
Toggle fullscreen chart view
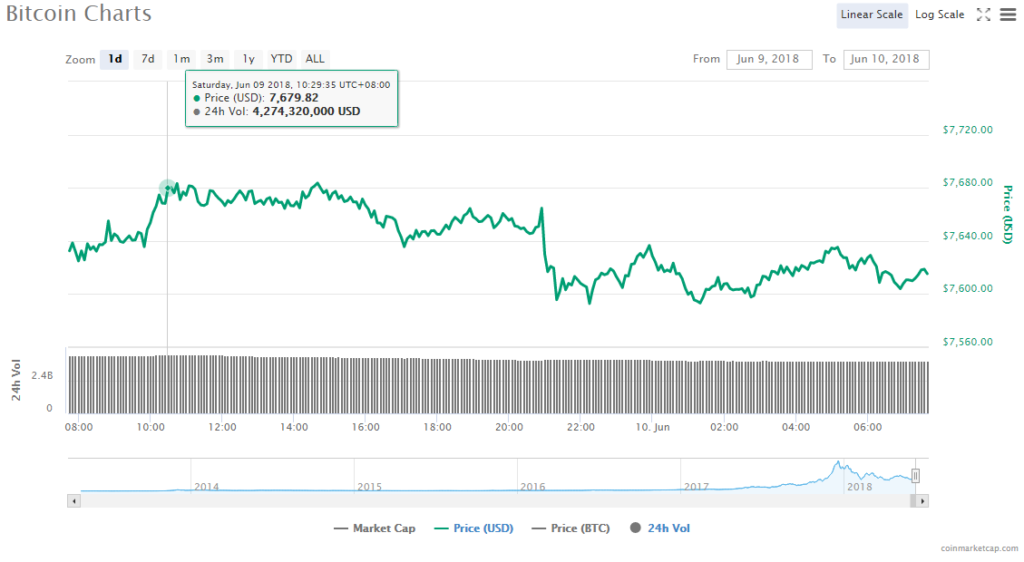(x=984, y=14)
